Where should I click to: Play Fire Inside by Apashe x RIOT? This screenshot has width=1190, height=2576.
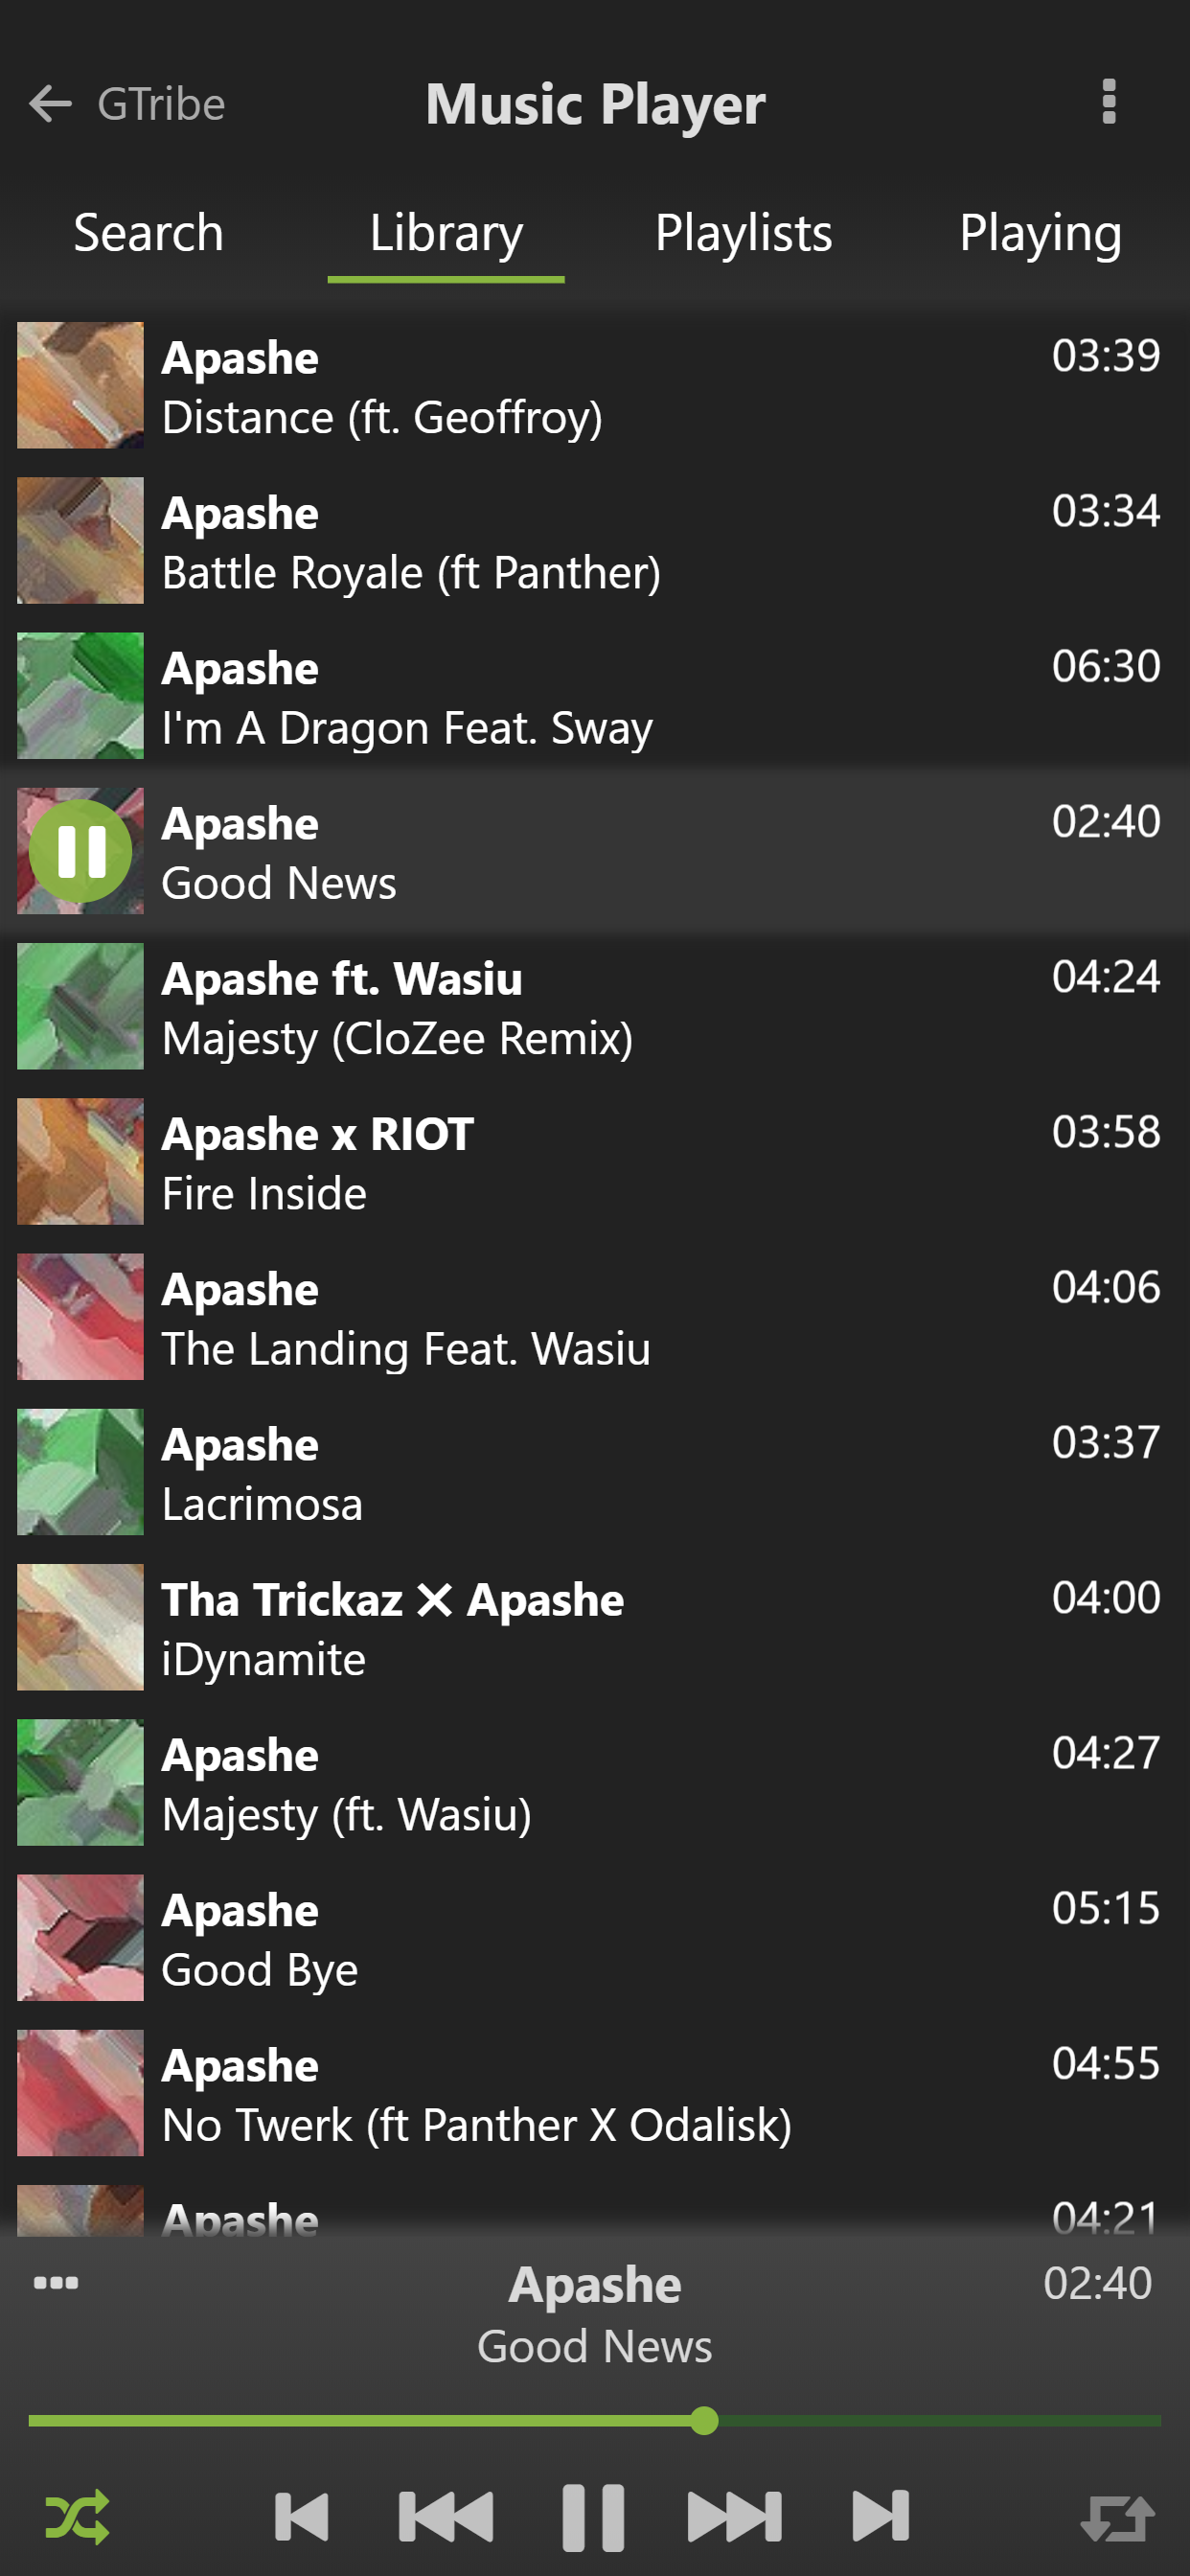click(x=595, y=1161)
